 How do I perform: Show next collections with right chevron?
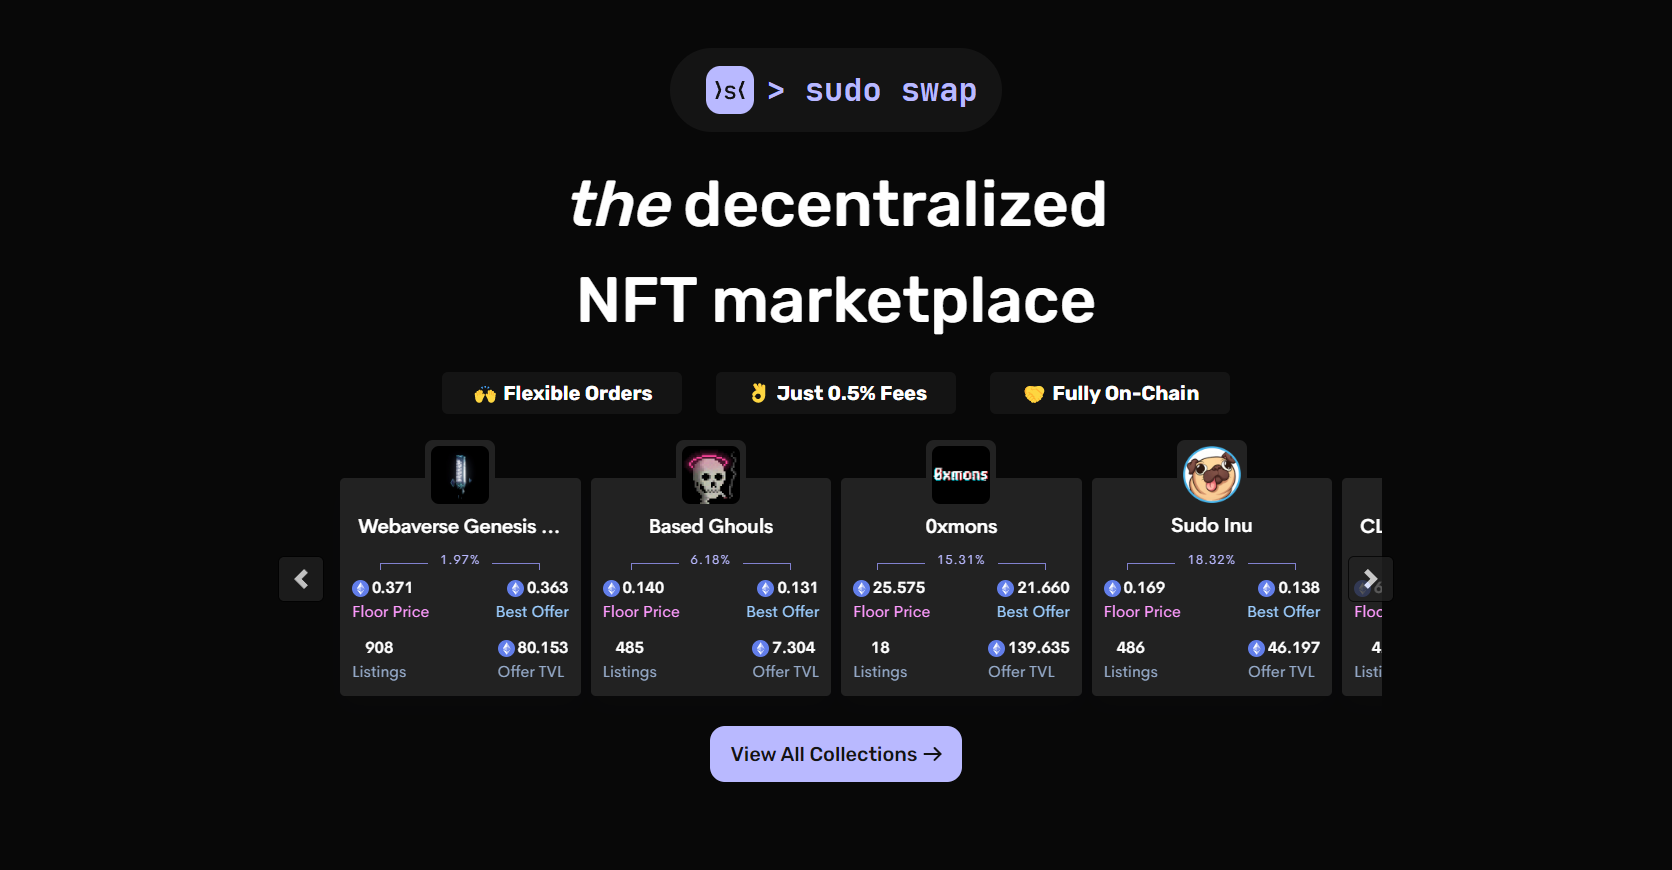[x=1371, y=579]
